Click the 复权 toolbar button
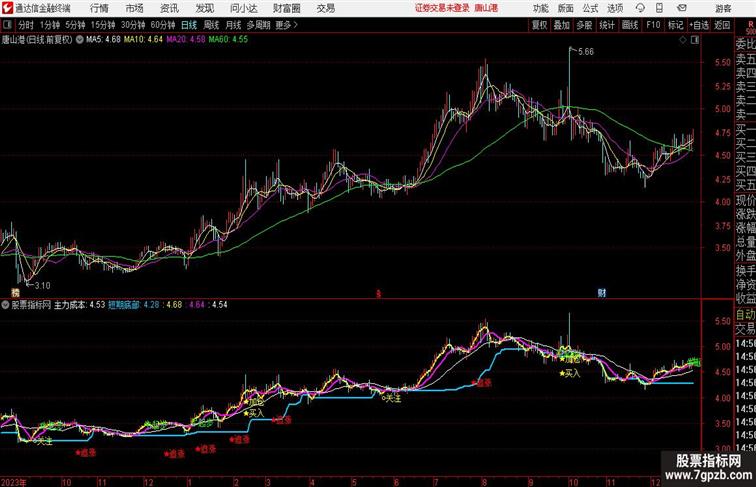The height and width of the screenshot is (487, 756). 539,25
